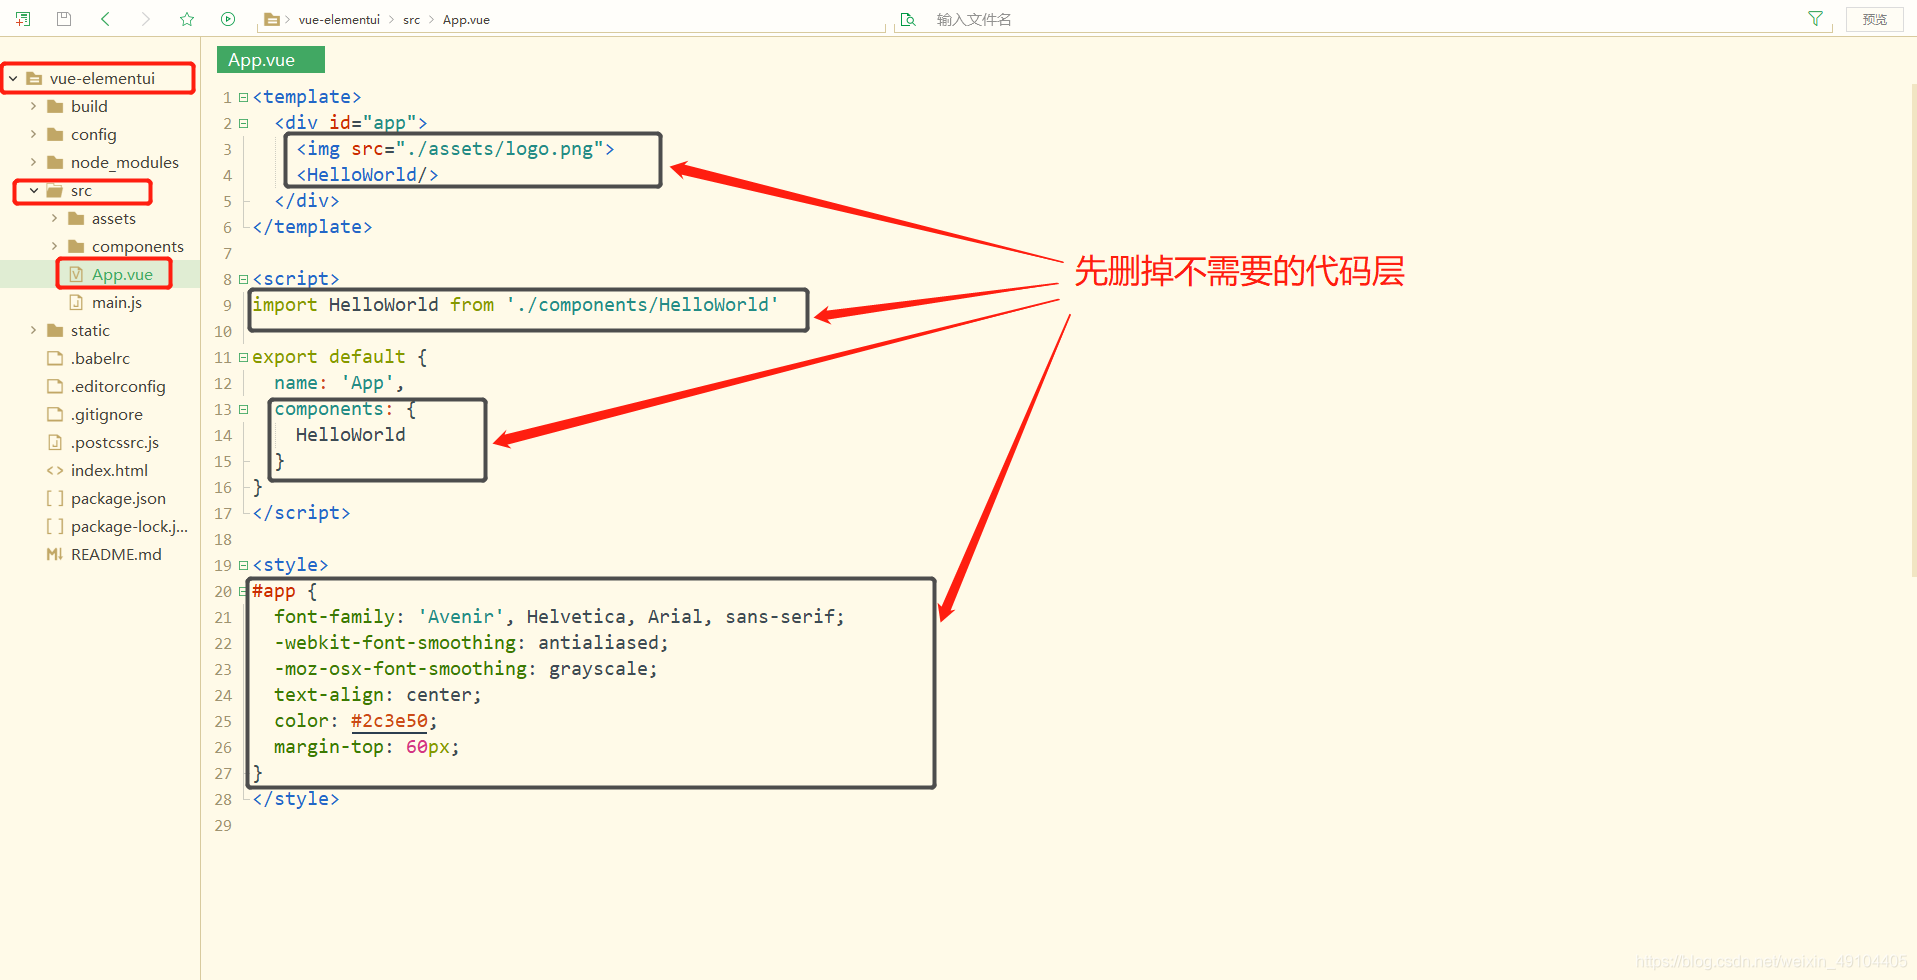Click the filter funnel icon
The width and height of the screenshot is (1917, 980).
pyautogui.click(x=1815, y=19)
